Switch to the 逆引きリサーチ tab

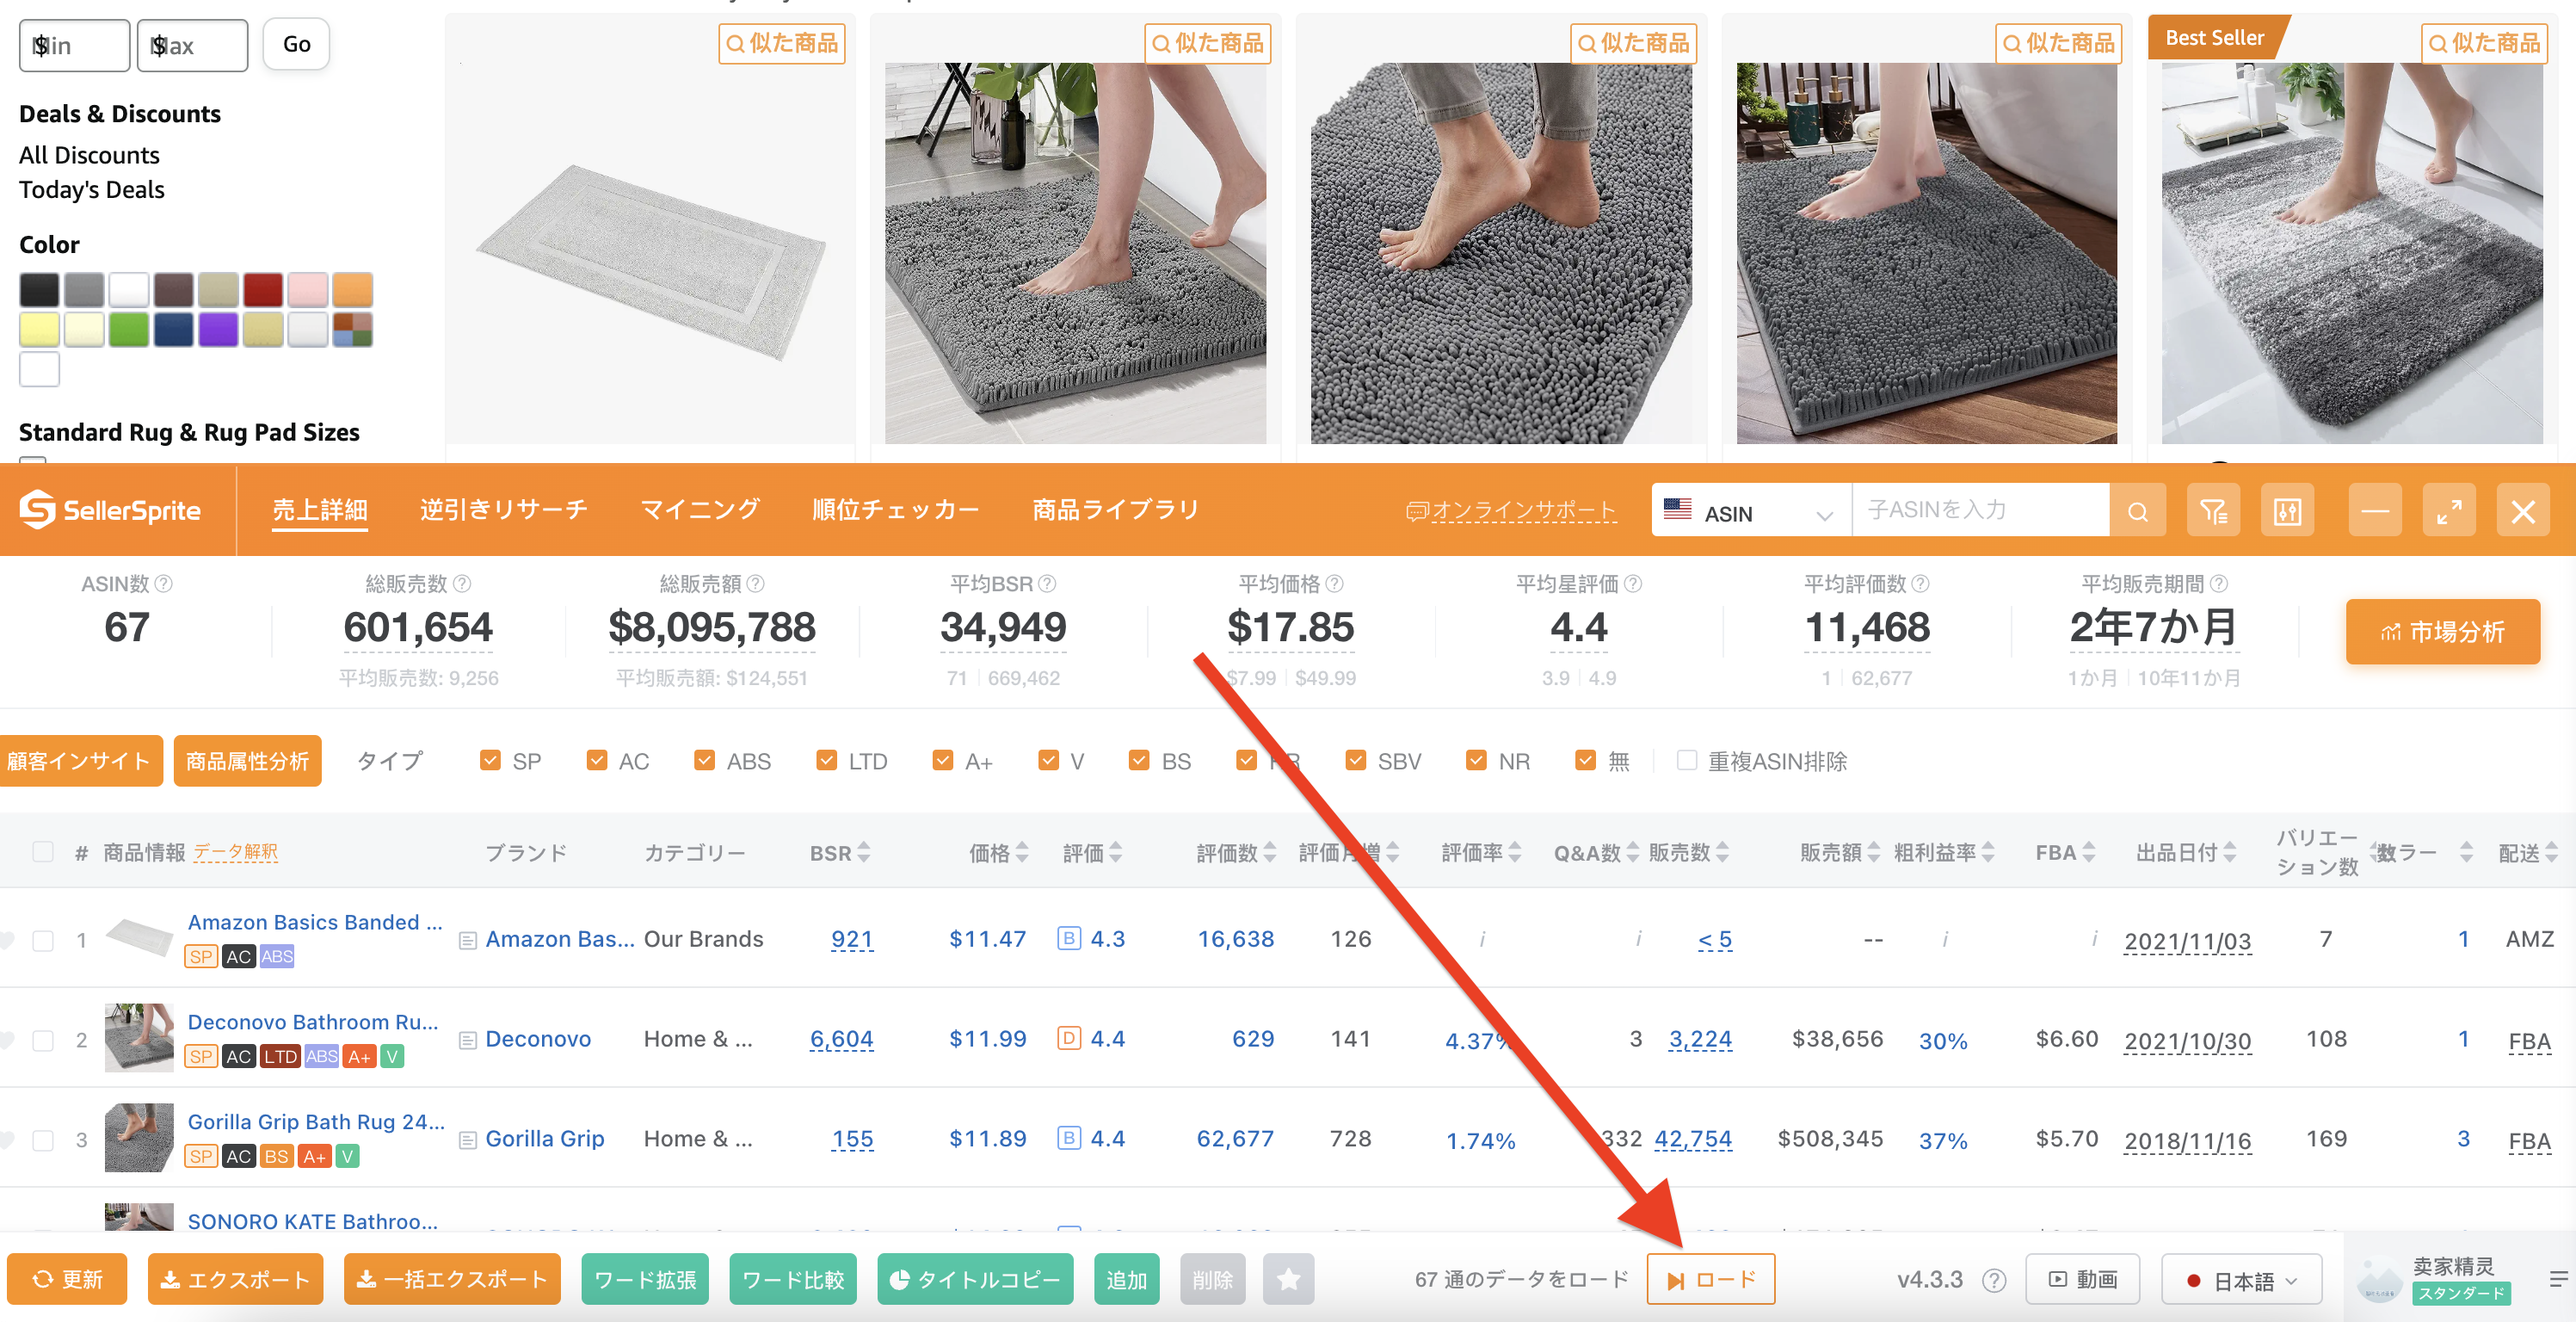pyautogui.click(x=503, y=510)
